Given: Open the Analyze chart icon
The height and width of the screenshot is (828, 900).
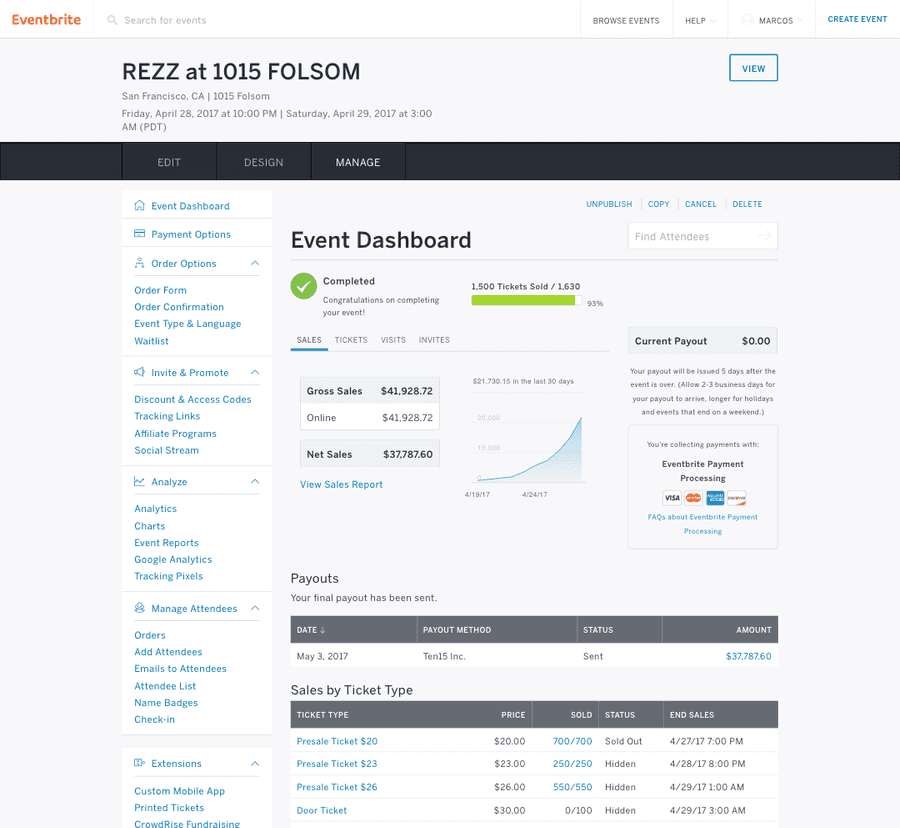Looking at the screenshot, I should coord(141,481).
